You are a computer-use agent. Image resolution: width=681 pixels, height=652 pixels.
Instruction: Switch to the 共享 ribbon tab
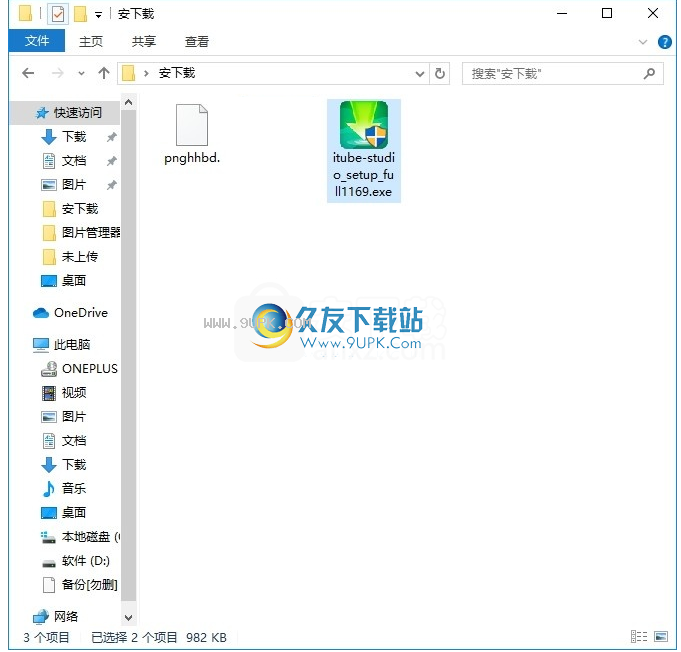click(x=144, y=42)
